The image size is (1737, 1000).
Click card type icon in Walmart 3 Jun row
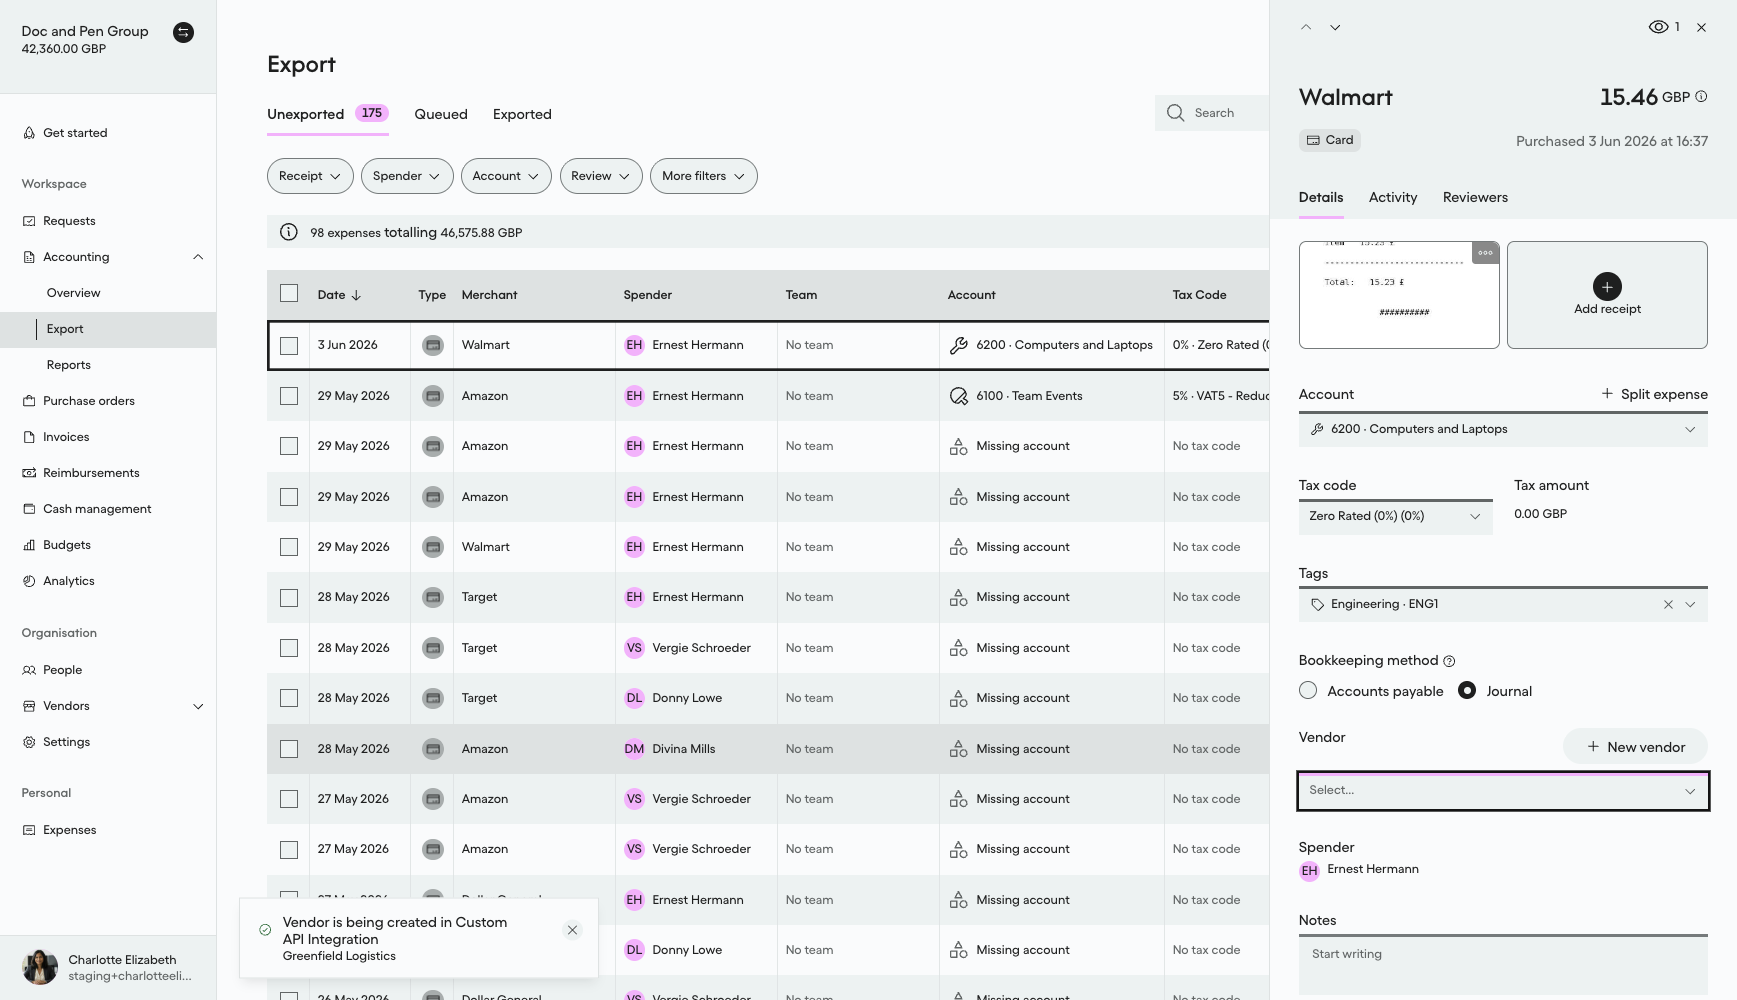[432, 345]
